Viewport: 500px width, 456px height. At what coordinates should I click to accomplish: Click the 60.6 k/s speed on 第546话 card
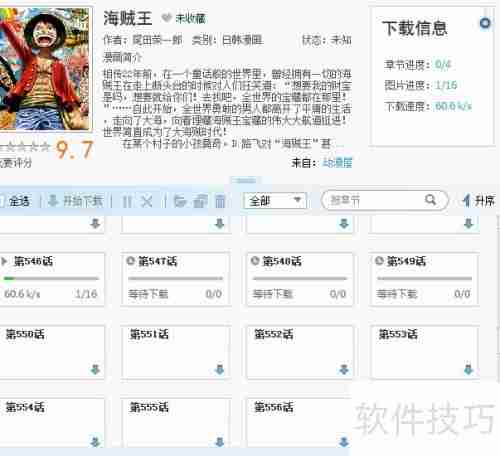pos(22,294)
